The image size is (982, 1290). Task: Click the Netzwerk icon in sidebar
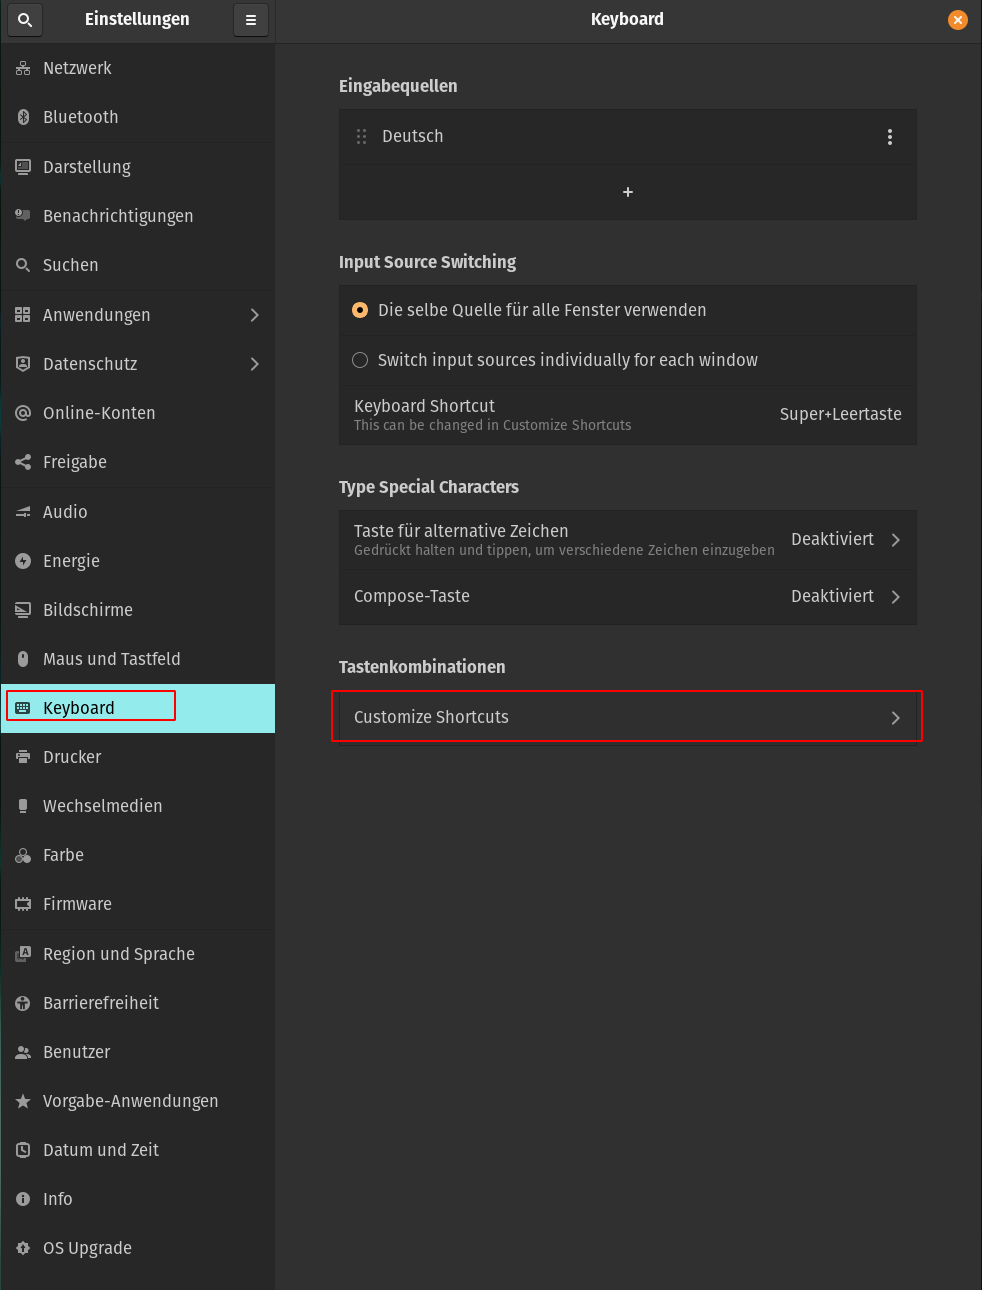23,68
